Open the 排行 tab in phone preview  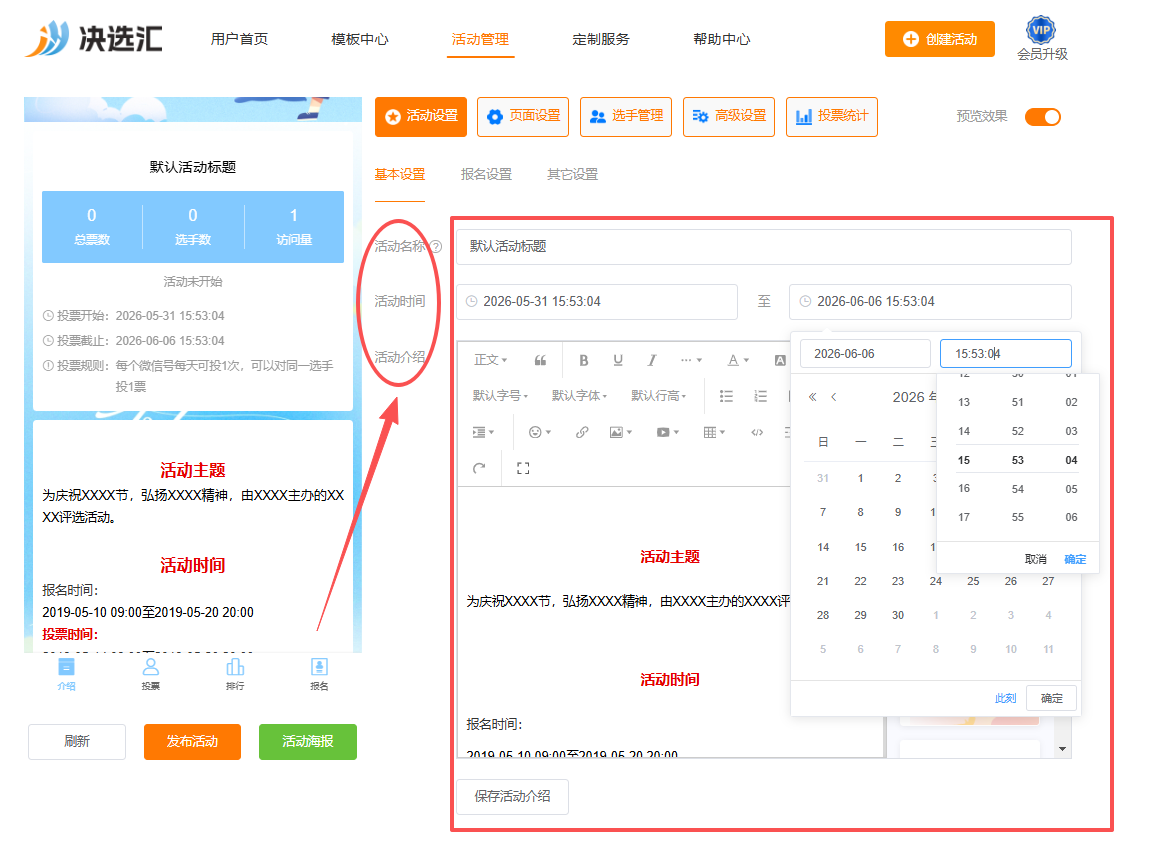[x=235, y=674]
